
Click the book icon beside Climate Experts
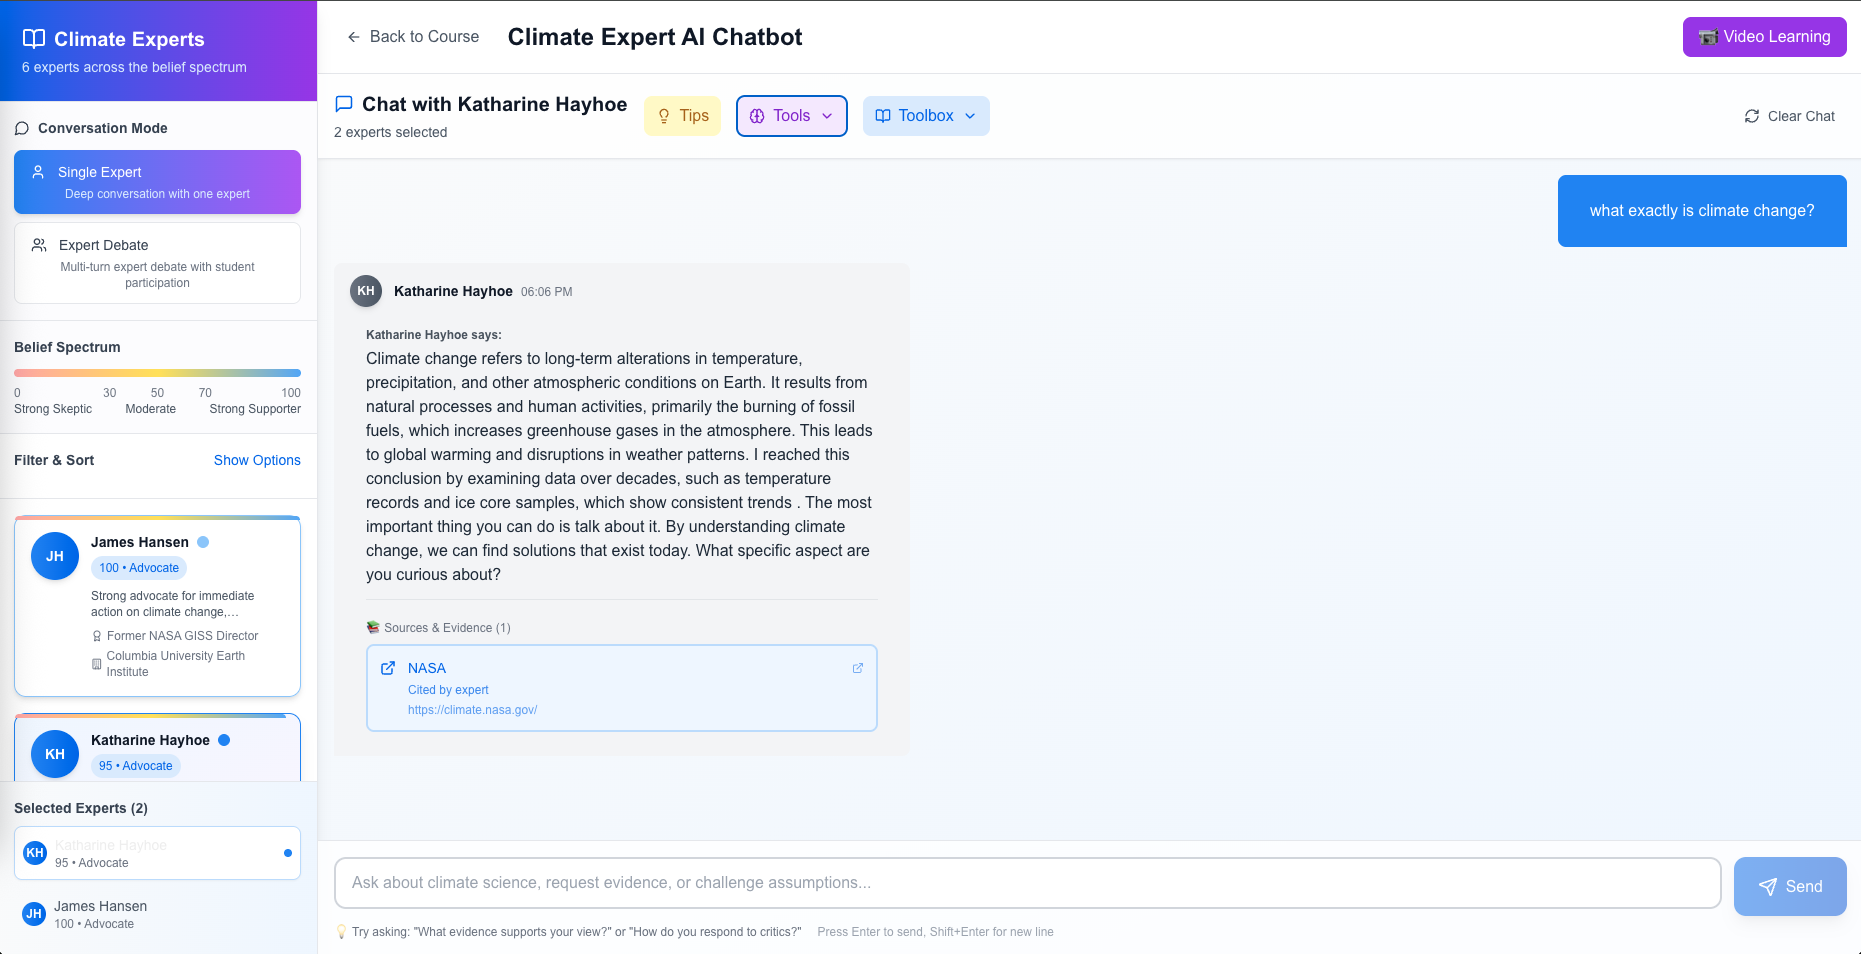34,39
